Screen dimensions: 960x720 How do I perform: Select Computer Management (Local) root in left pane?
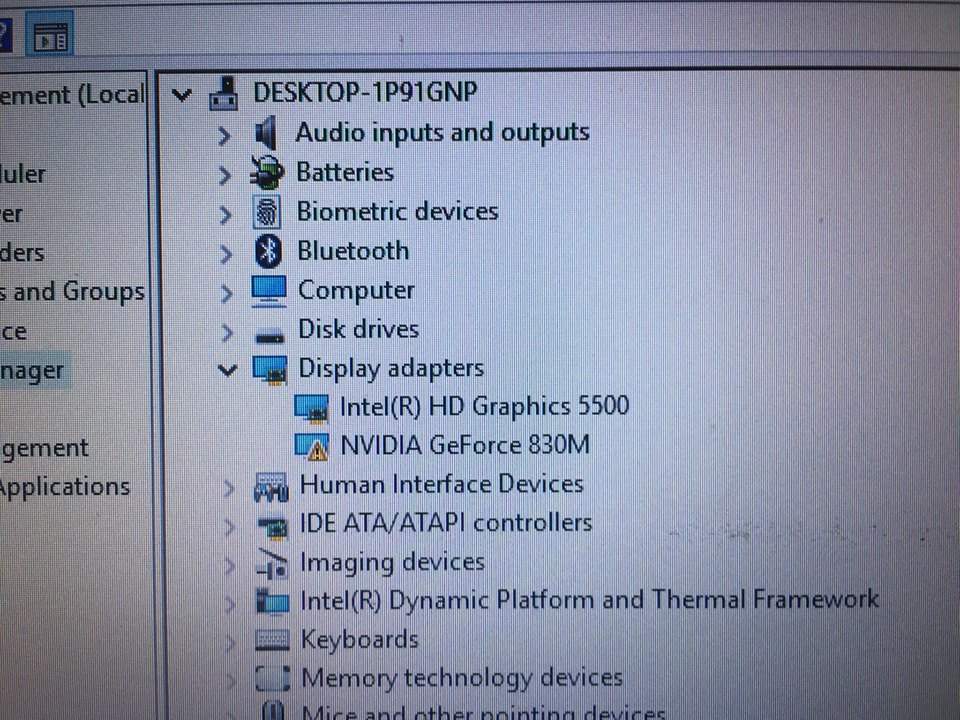(72, 95)
